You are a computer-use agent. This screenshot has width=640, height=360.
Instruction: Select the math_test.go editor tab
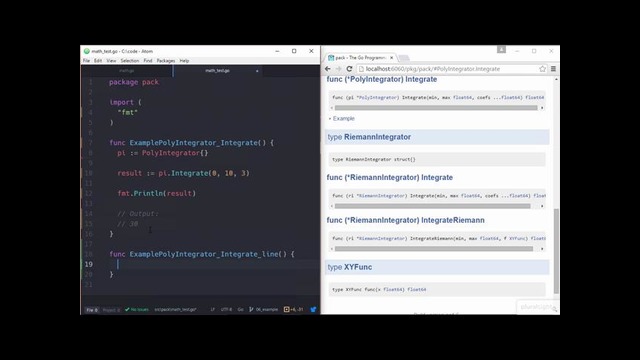(x=217, y=71)
